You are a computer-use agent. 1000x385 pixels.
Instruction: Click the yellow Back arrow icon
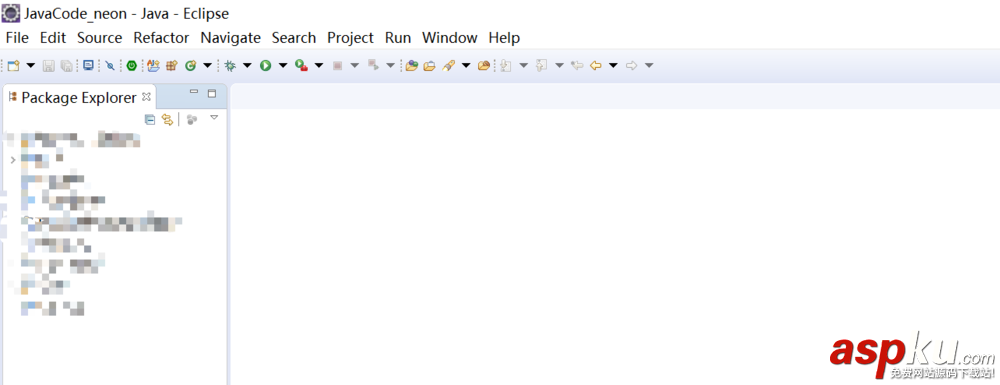(x=596, y=65)
